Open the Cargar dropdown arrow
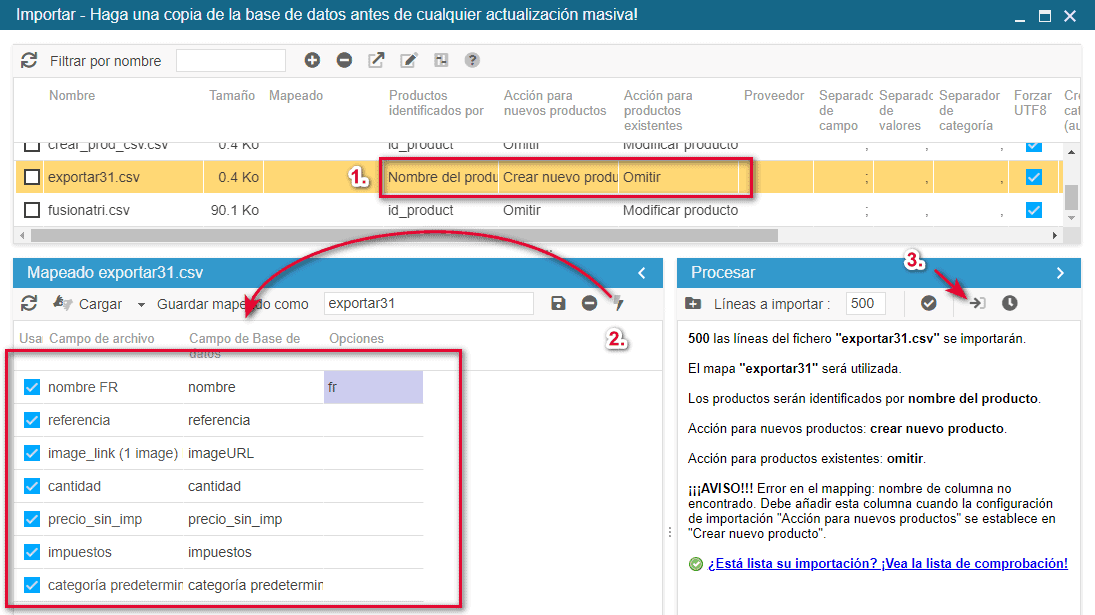 [141, 304]
